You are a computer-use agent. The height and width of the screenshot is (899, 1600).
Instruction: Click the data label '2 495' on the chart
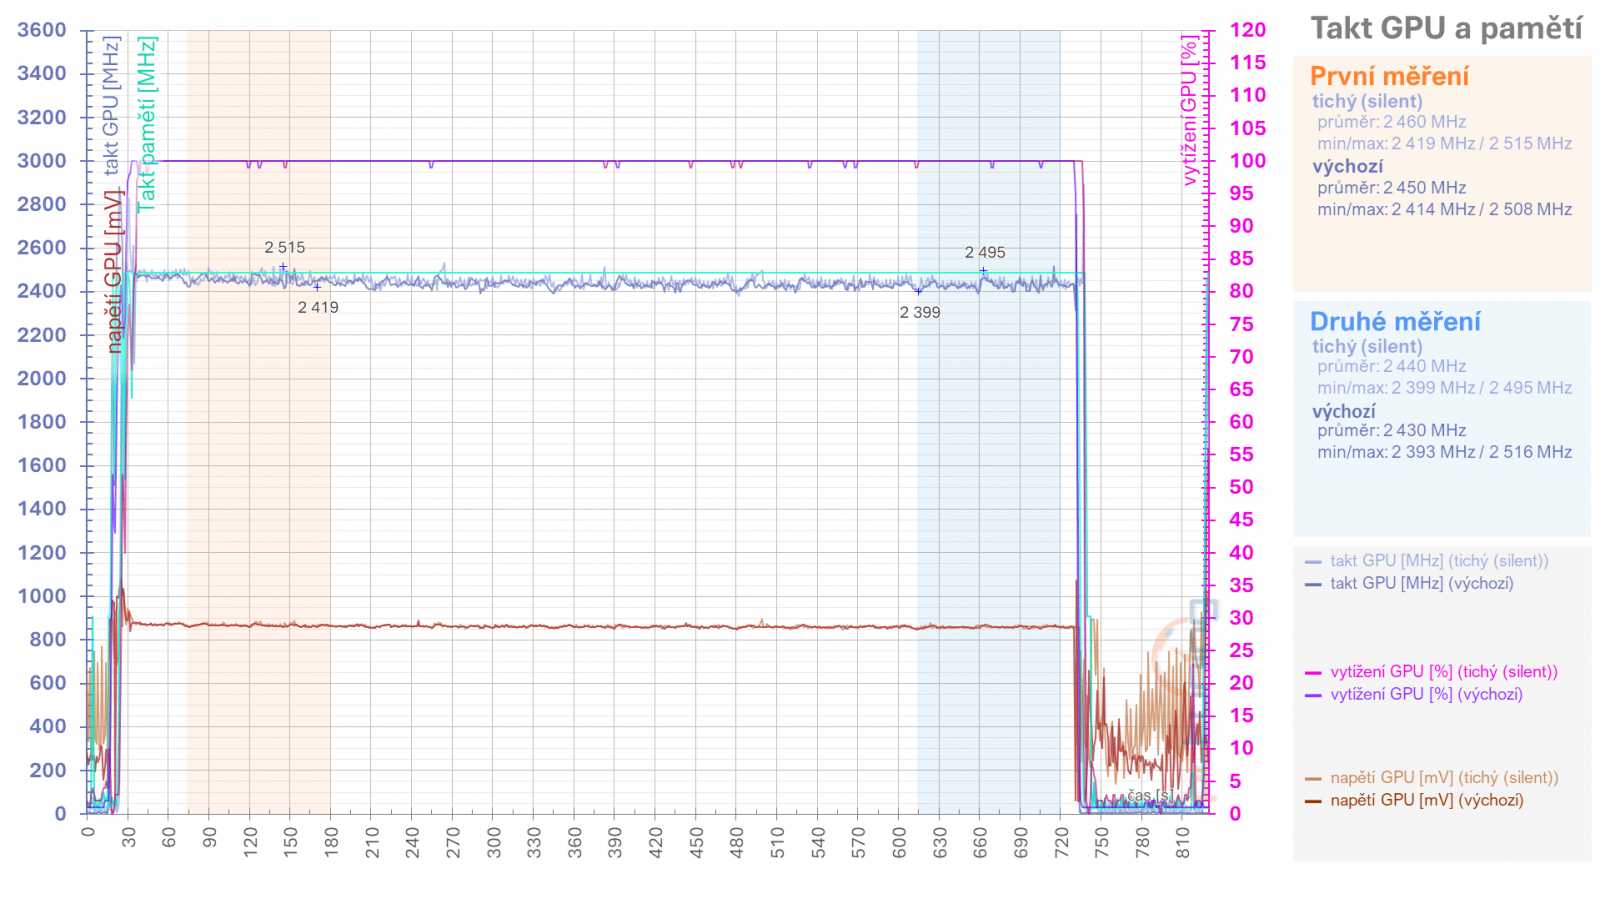pos(985,252)
